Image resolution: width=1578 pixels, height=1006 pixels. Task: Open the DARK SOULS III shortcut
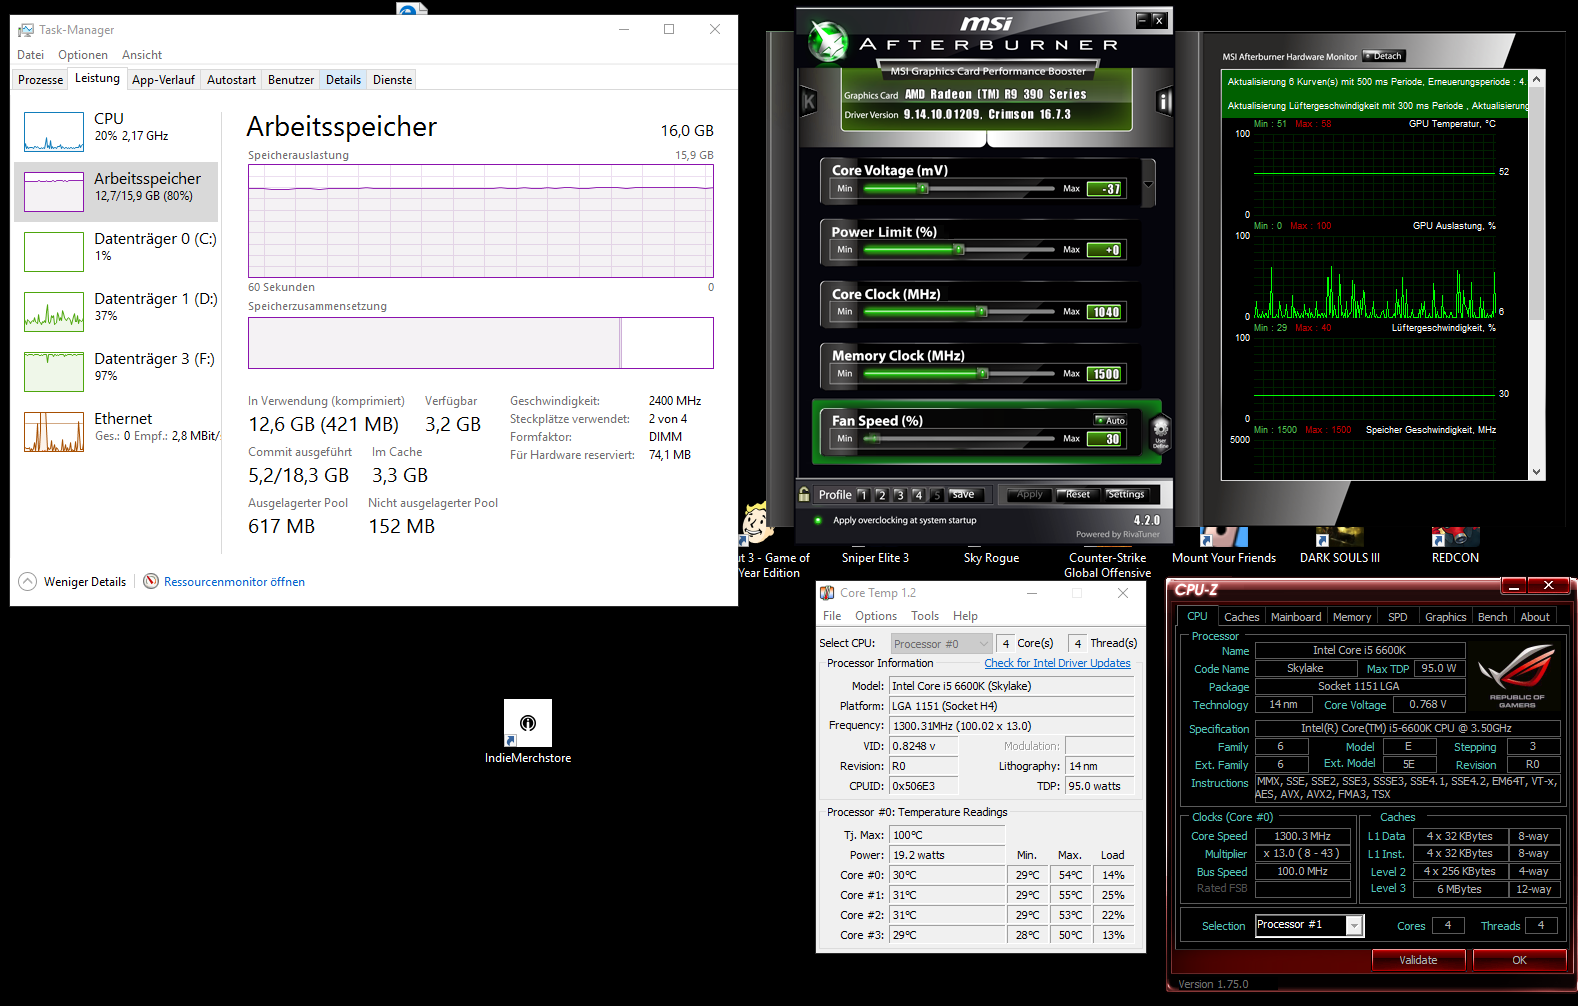[1340, 546]
